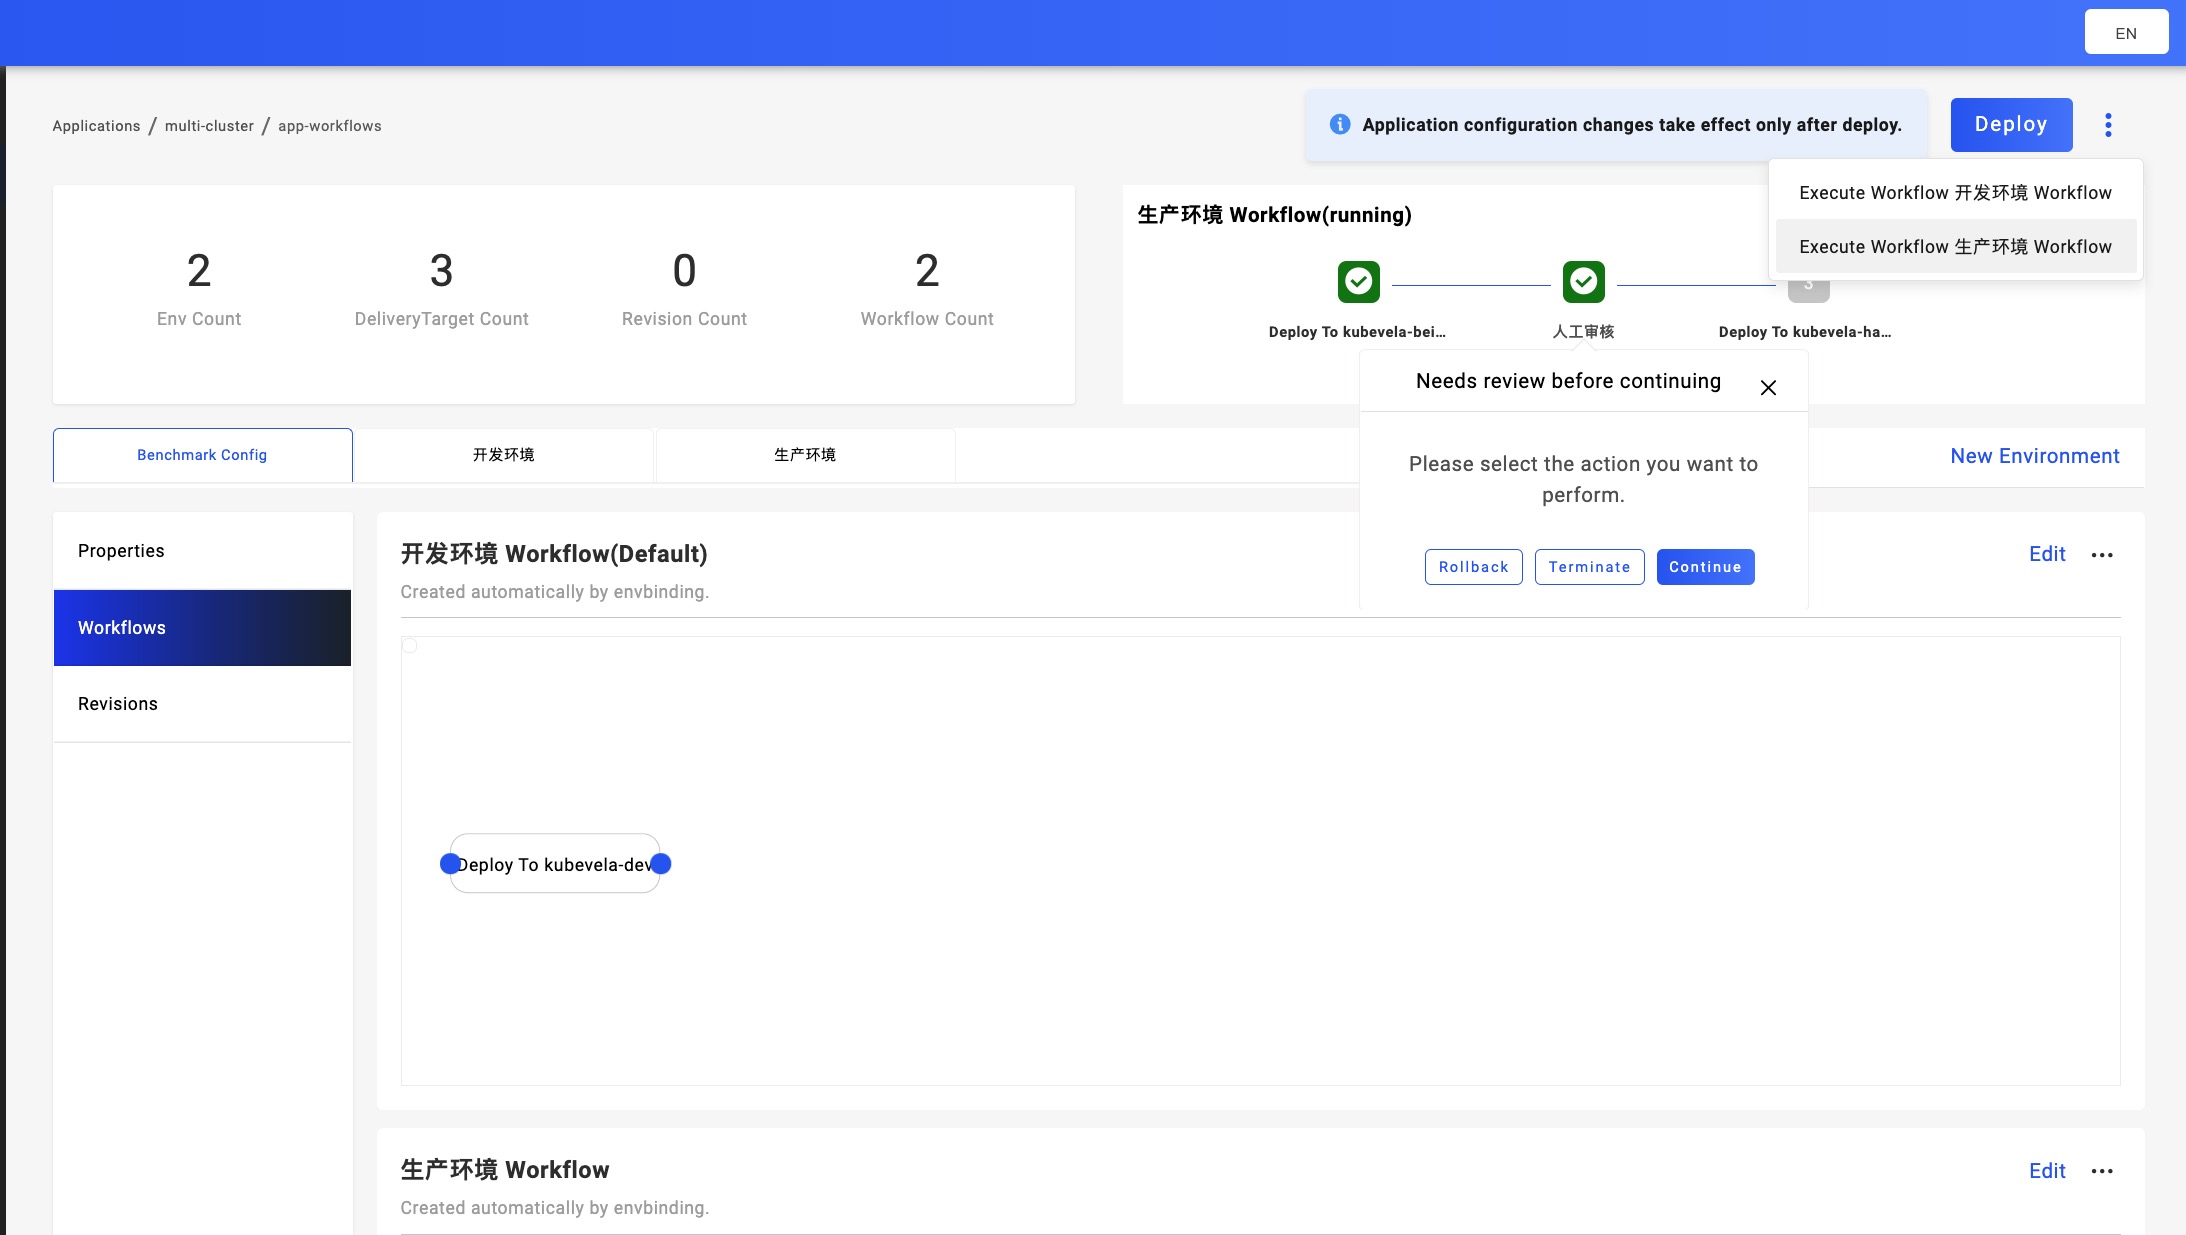2186x1235 pixels.
Task: Close the review popup with the X
Action: coord(1768,388)
